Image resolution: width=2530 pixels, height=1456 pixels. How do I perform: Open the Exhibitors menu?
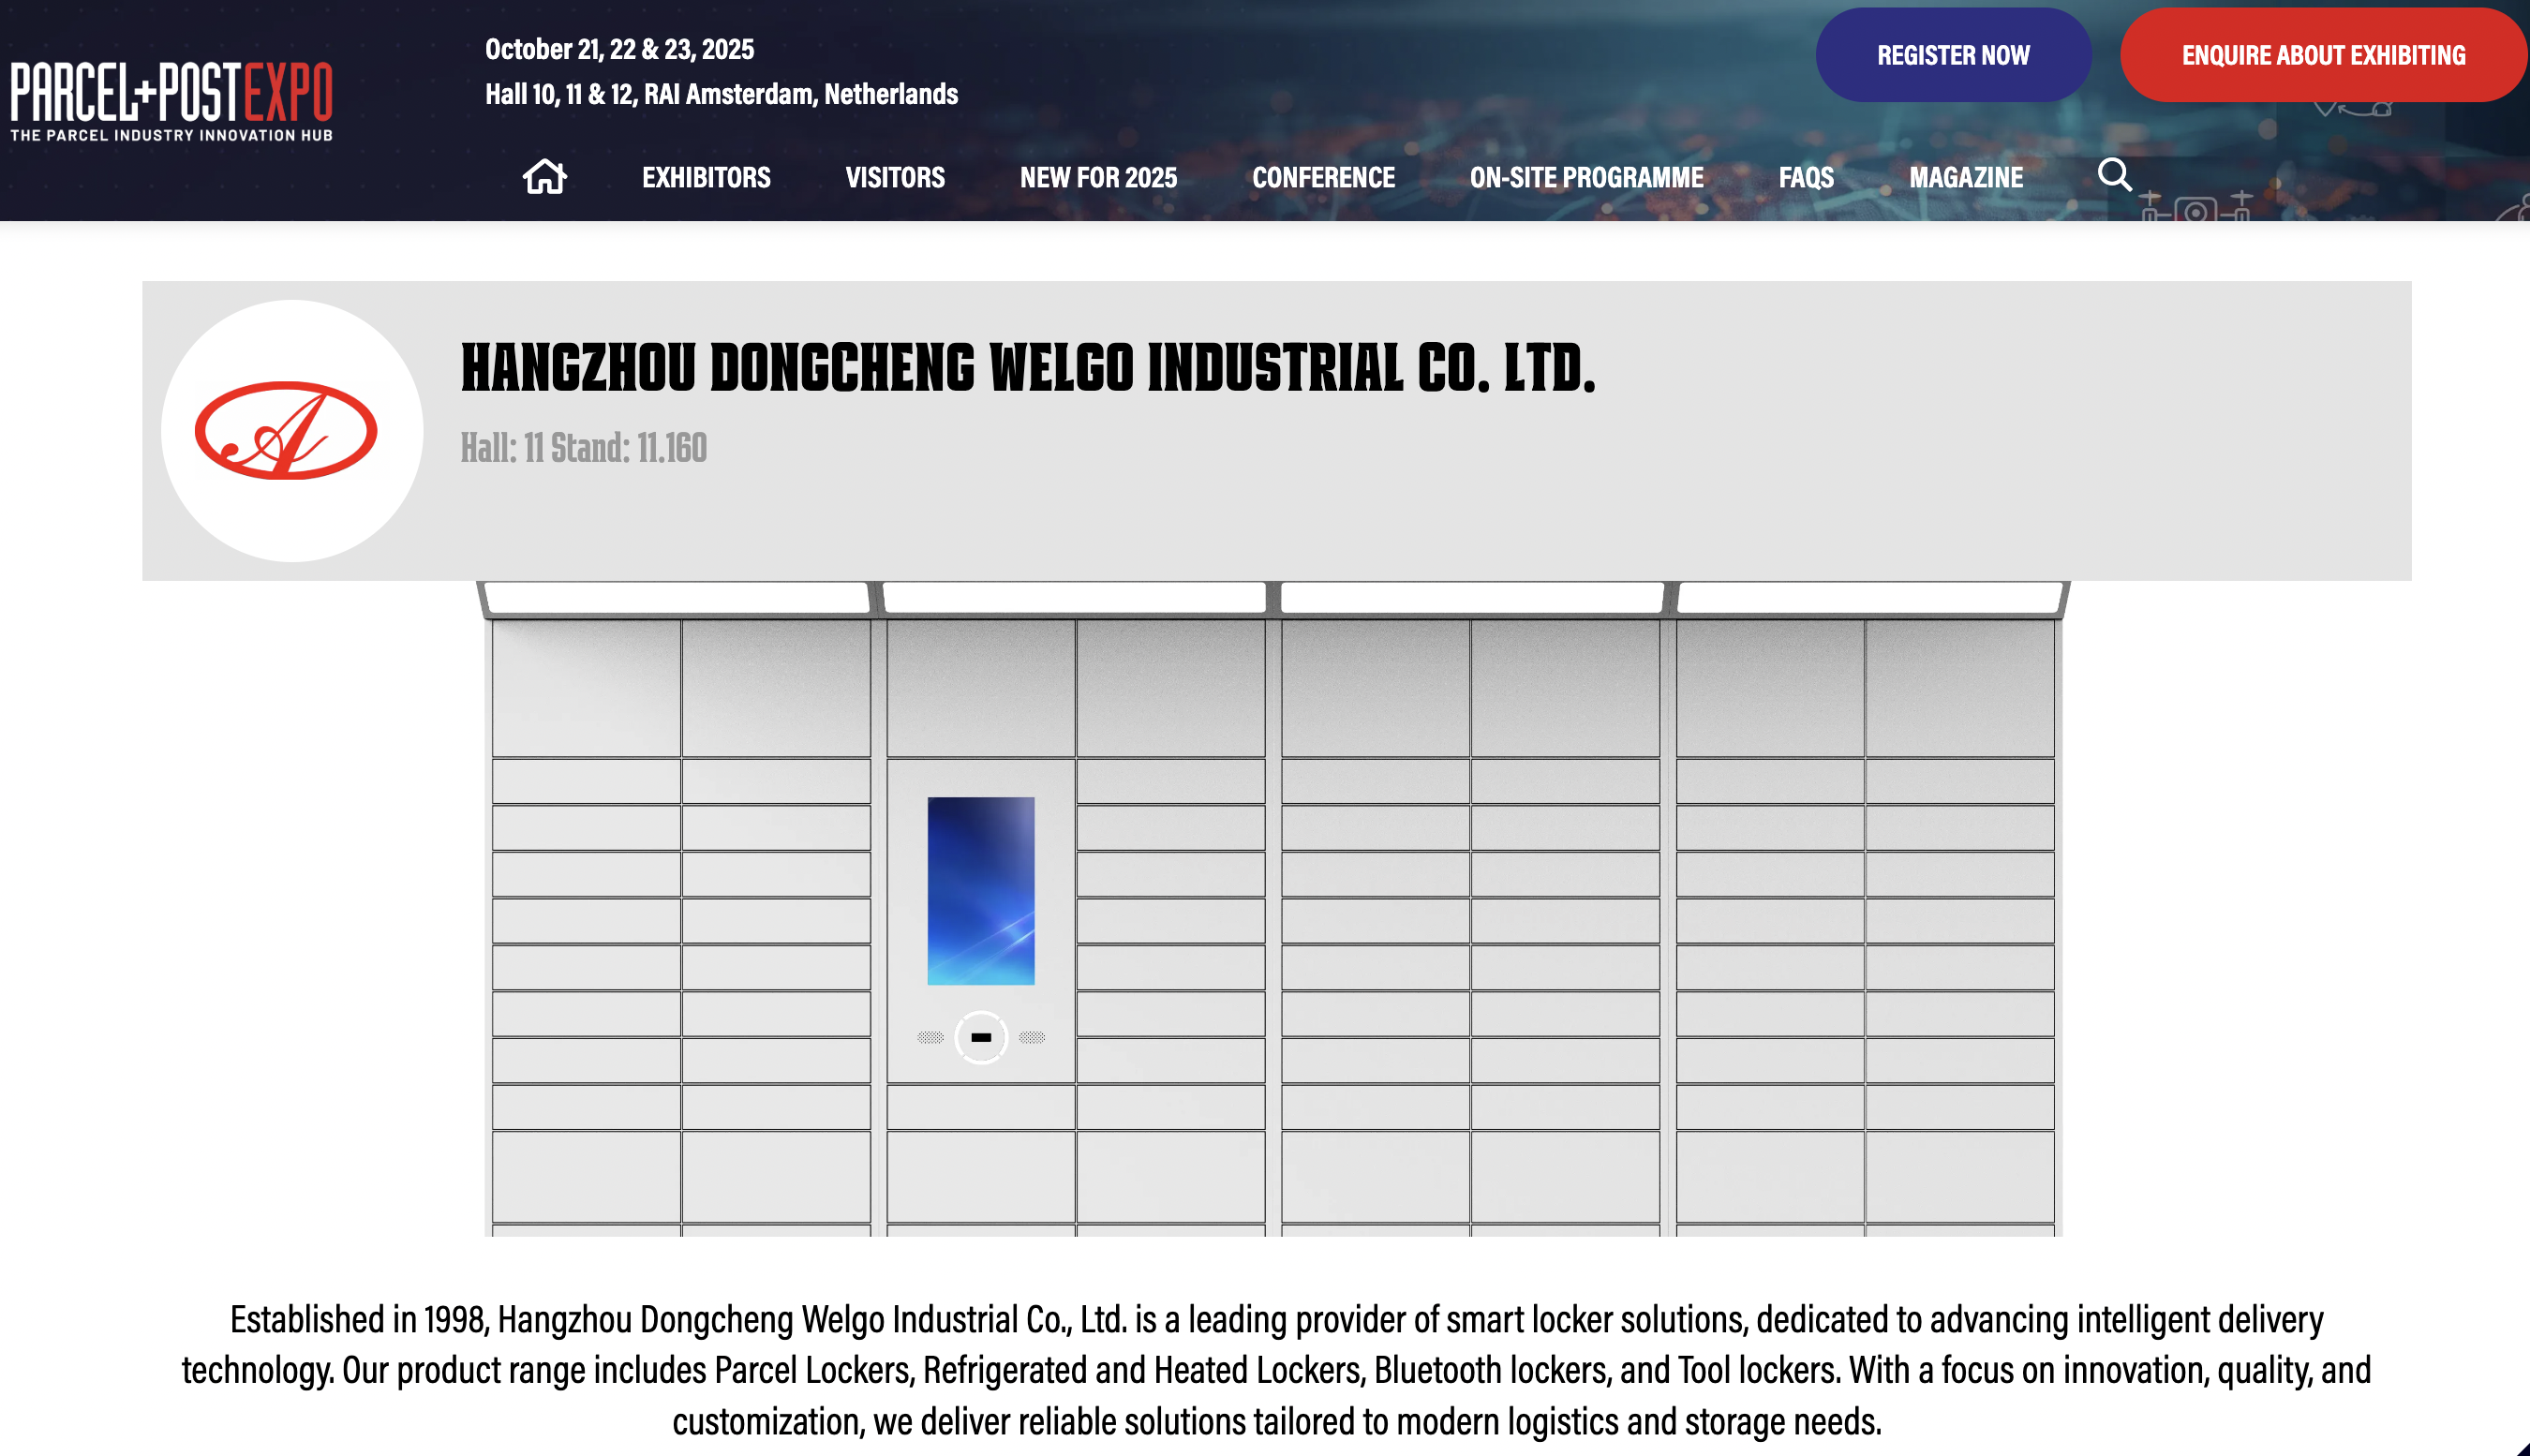(706, 178)
